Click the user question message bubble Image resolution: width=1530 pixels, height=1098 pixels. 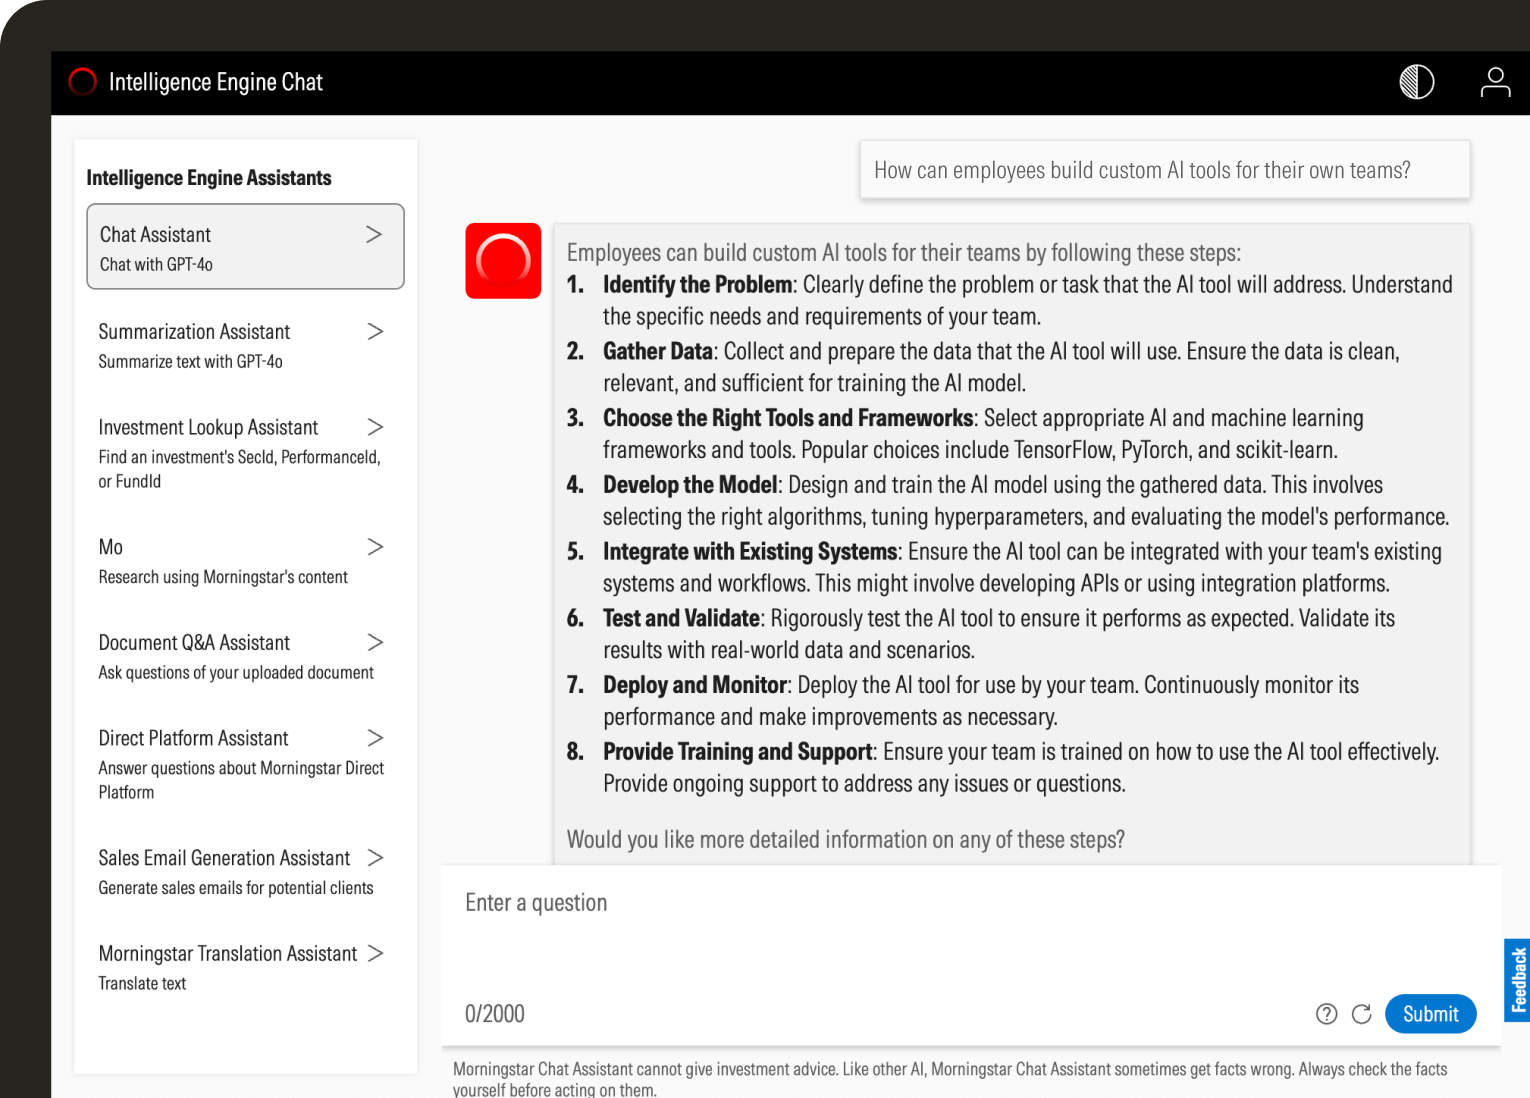point(1164,170)
